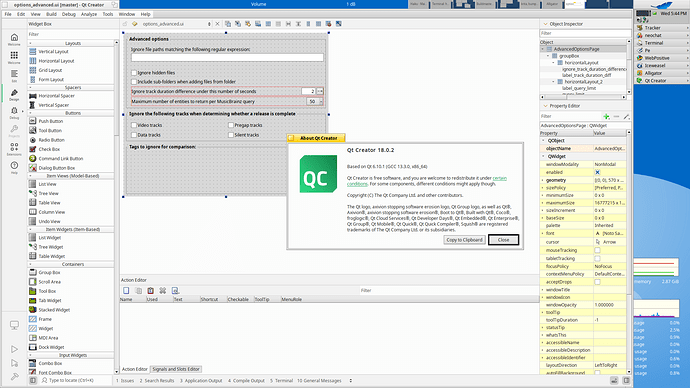Open the Extensions mode in the sidebar
This screenshot has height=388, width=690.
(14, 149)
